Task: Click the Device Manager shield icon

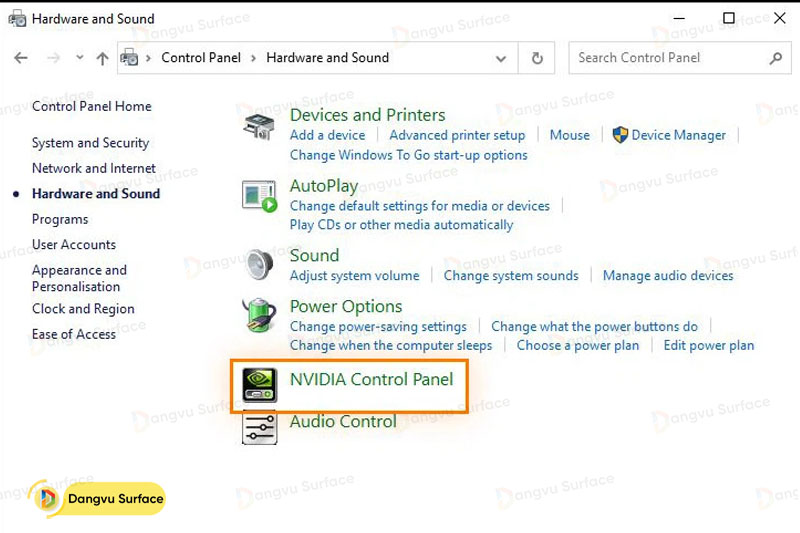Action: point(620,135)
